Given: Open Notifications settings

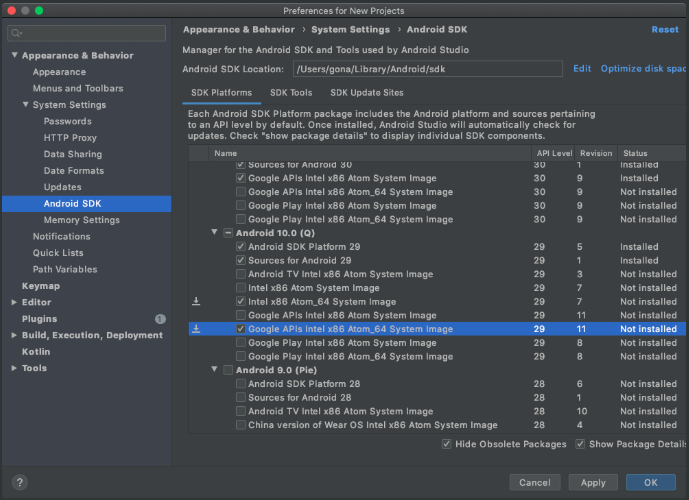Looking at the screenshot, I should (62, 236).
